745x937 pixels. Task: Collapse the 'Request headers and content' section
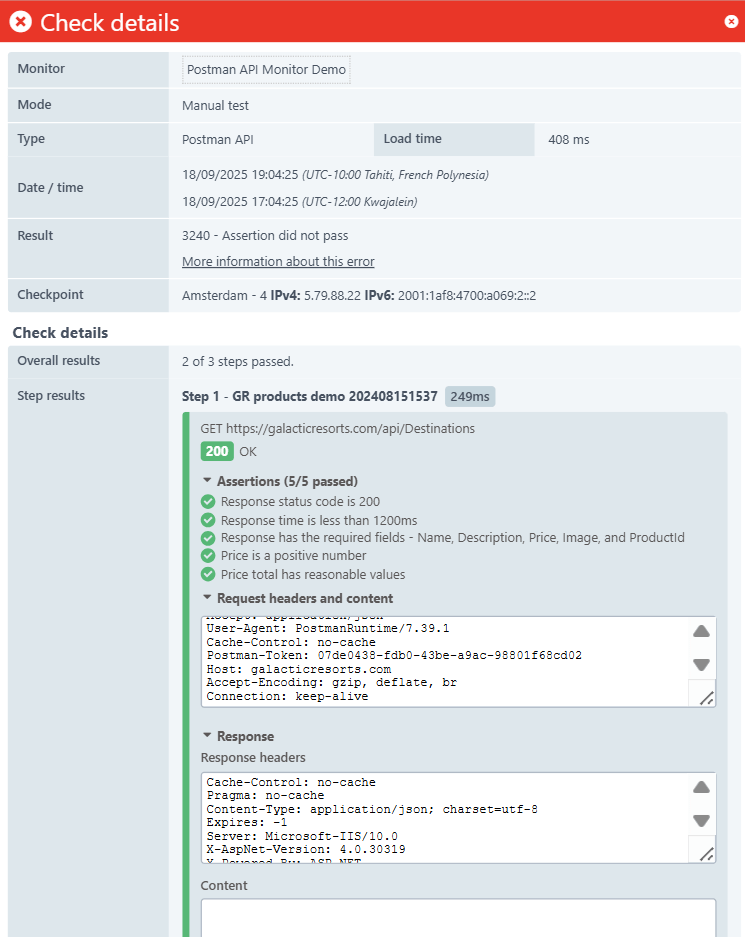206,597
